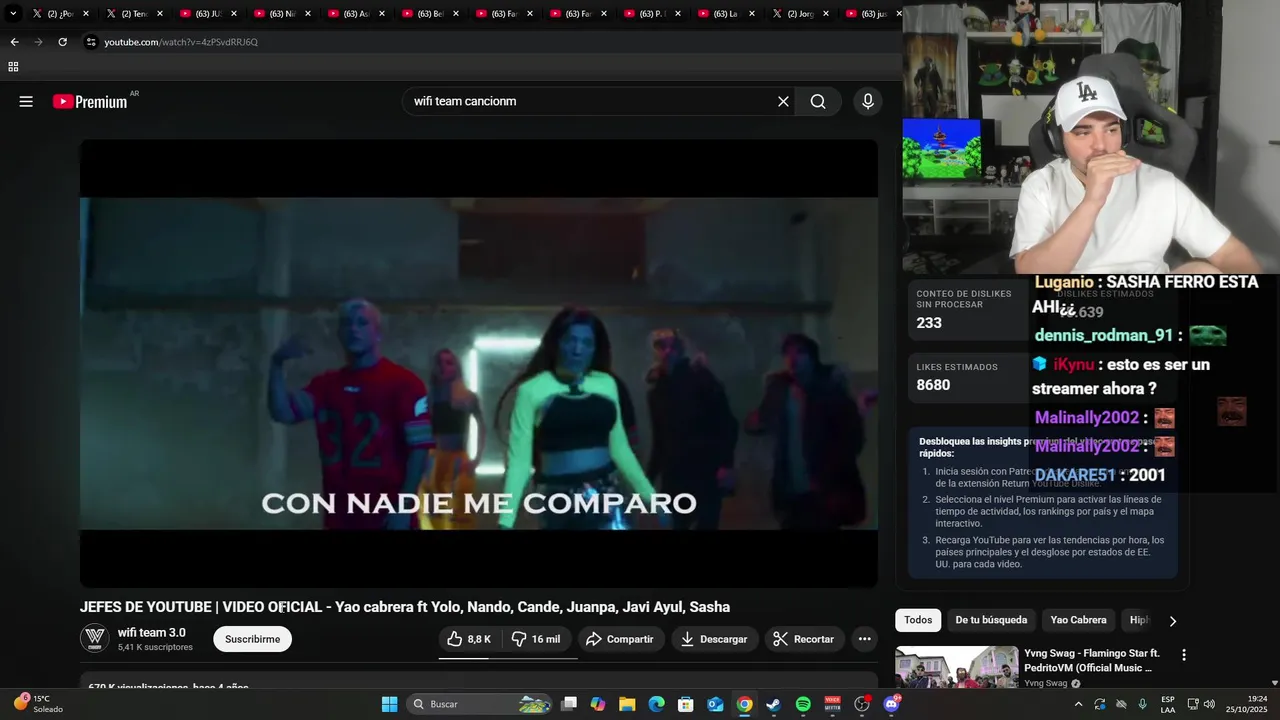Open Microsoft Edge from the taskbar
The width and height of the screenshot is (1280, 720).
pos(657,704)
